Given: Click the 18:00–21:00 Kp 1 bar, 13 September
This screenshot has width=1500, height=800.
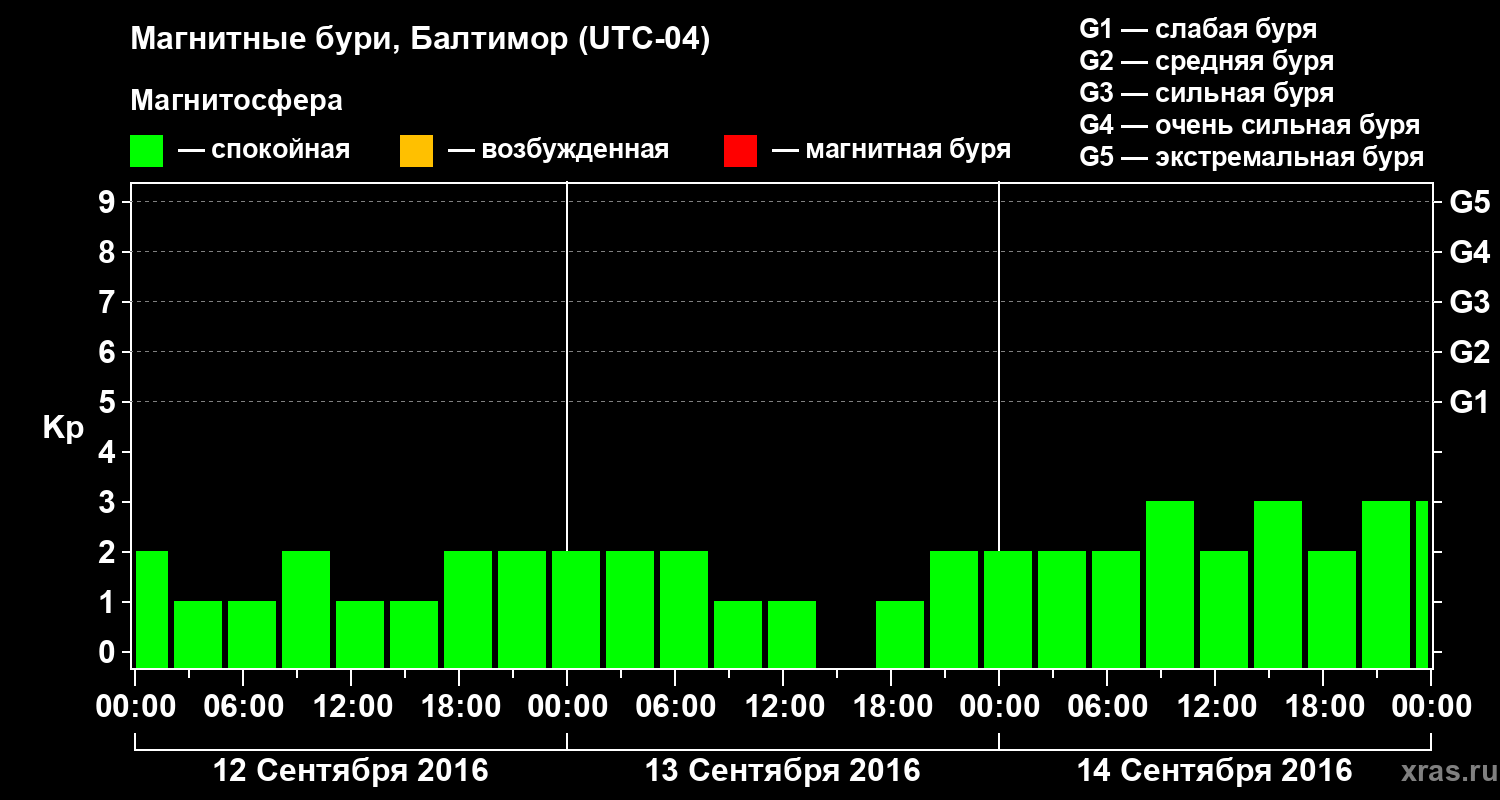Looking at the screenshot, I should click(900, 634).
